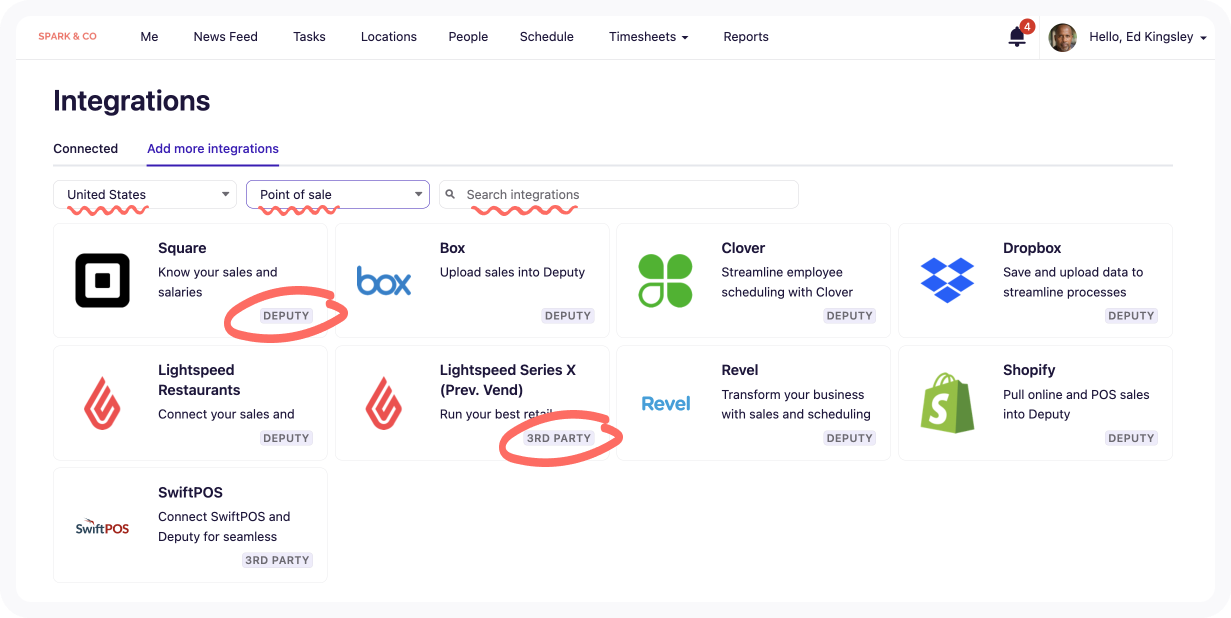This screenshot has width=1231, height=618.
Task: Go to the Me page
Action: click(x=149, y=37)
